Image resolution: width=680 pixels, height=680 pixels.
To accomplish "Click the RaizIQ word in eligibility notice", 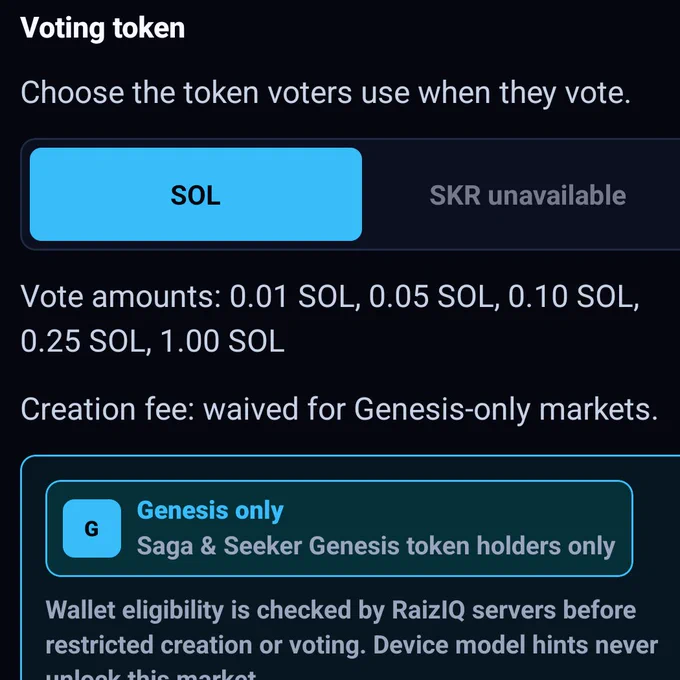I will [x=428, y=610].
